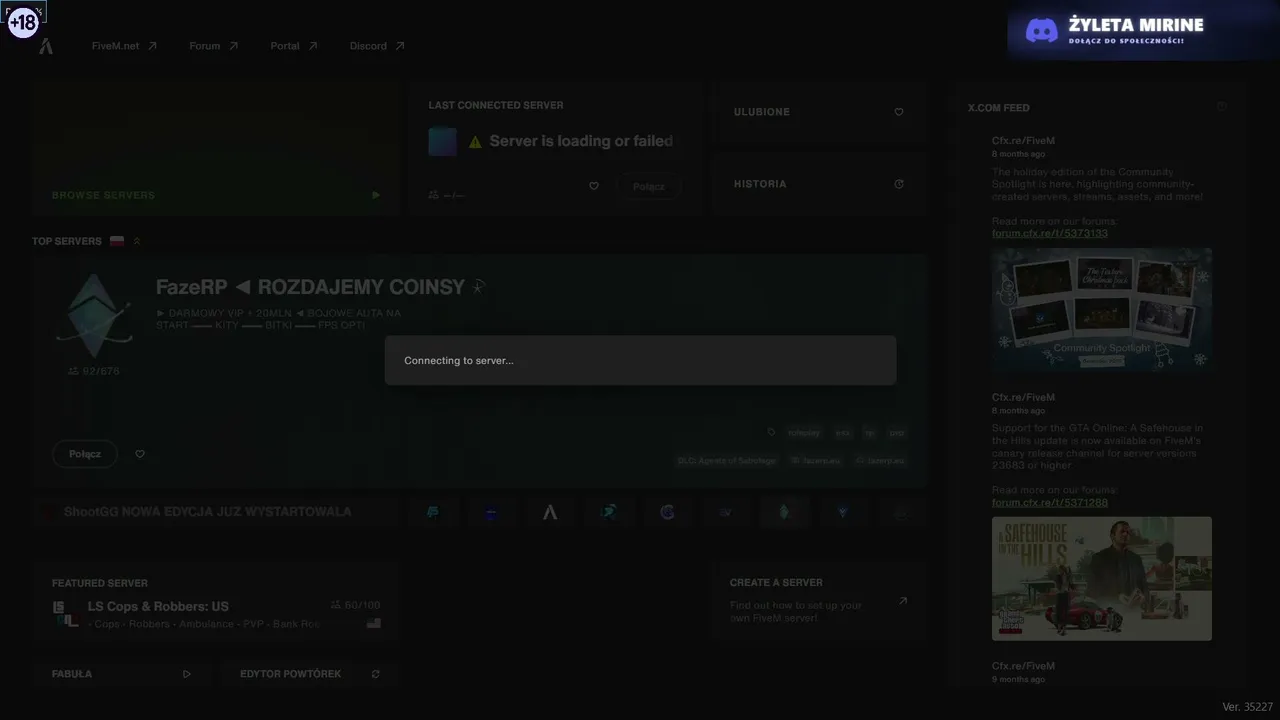Image resolution: width=1280 pixels, height=720 pixels.
Task: Open the forum.cfx.re/t/5373133 link
Action: coord(1050,233)
